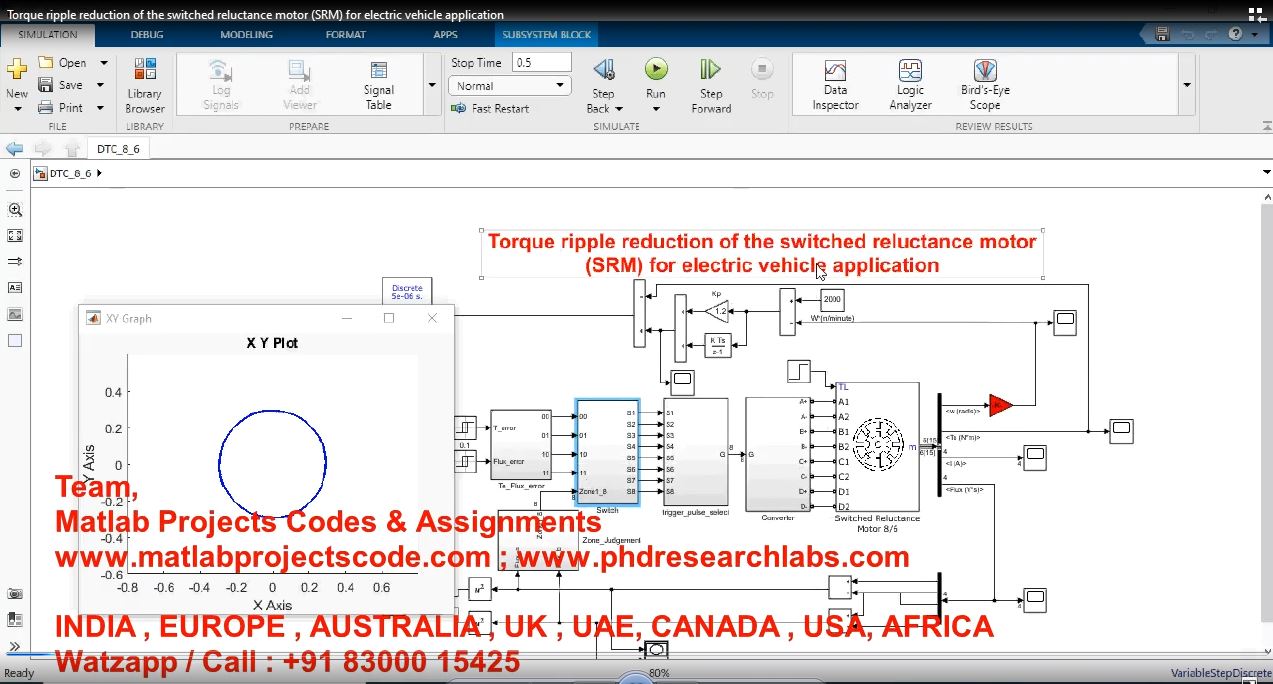Click the Hide/Show Model Browser icon
Viewport: 1273px width, 684px height.
14,173
